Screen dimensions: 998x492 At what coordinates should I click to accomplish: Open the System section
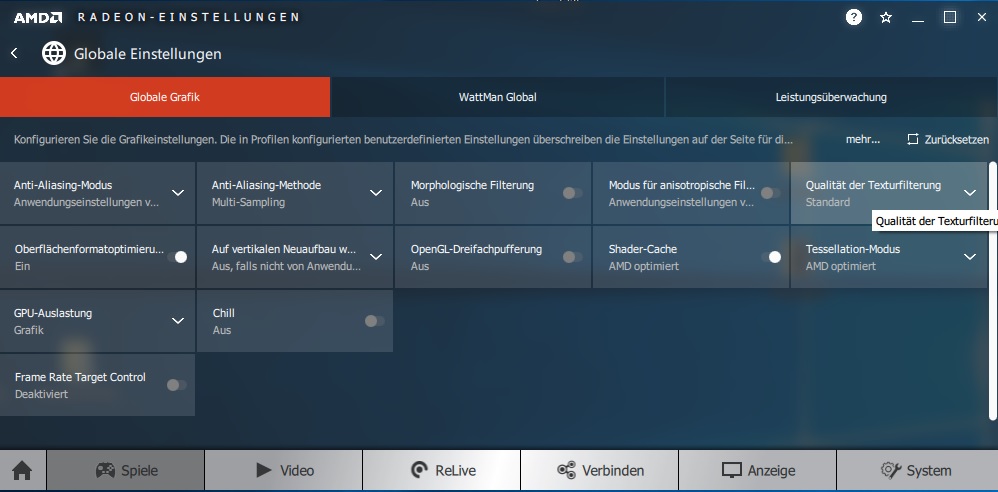pyautogui.click(x=917, y=471)
